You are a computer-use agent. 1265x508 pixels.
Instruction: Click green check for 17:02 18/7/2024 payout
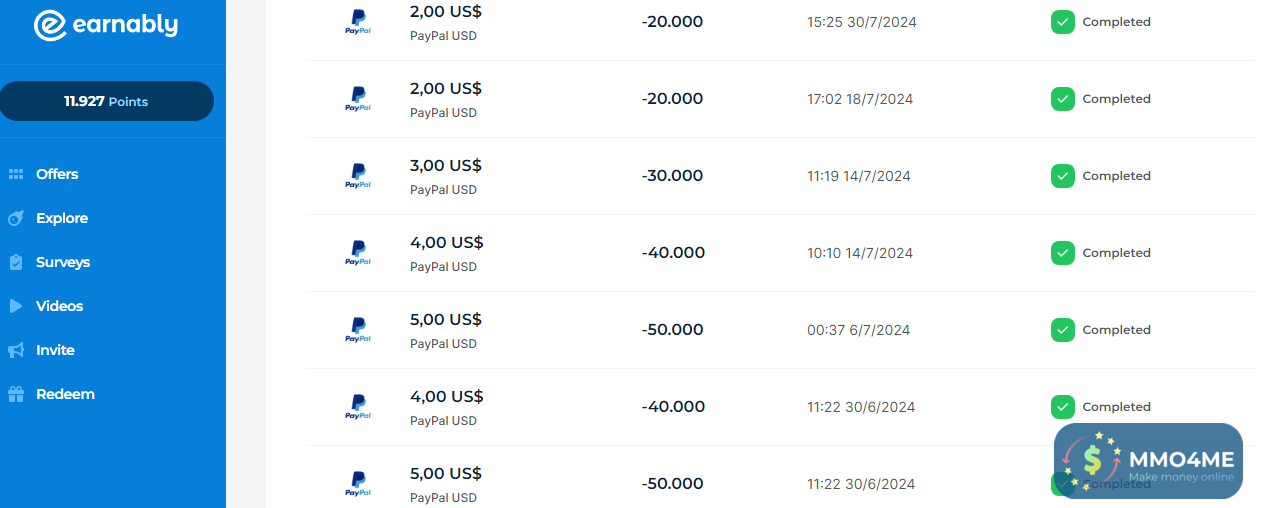[1063, 99]
